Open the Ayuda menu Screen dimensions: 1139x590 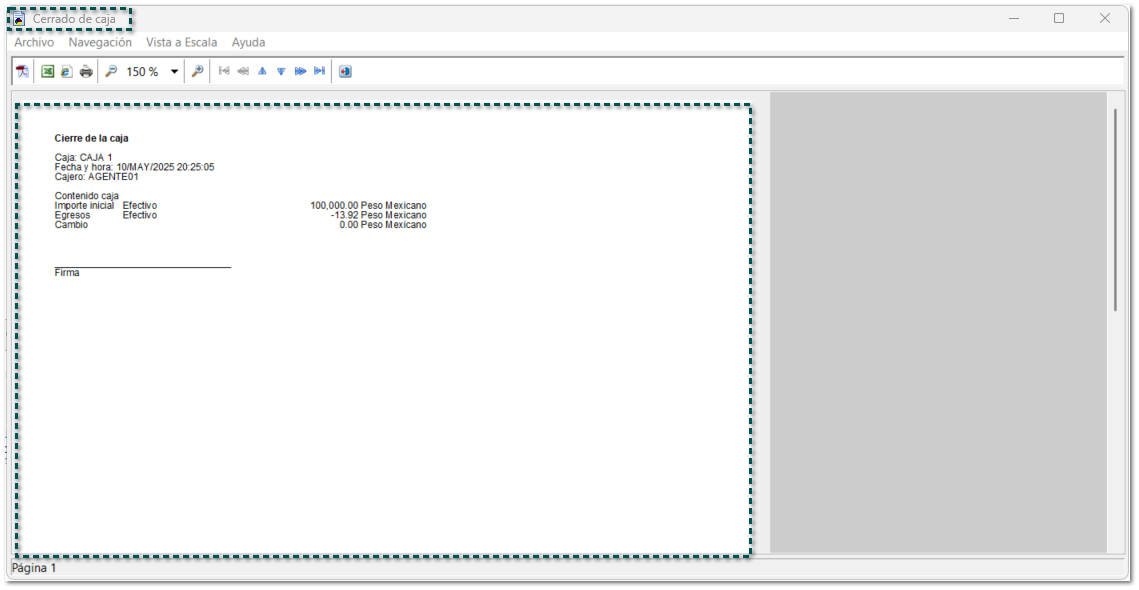pyautogui.click(x=248, y=42)
